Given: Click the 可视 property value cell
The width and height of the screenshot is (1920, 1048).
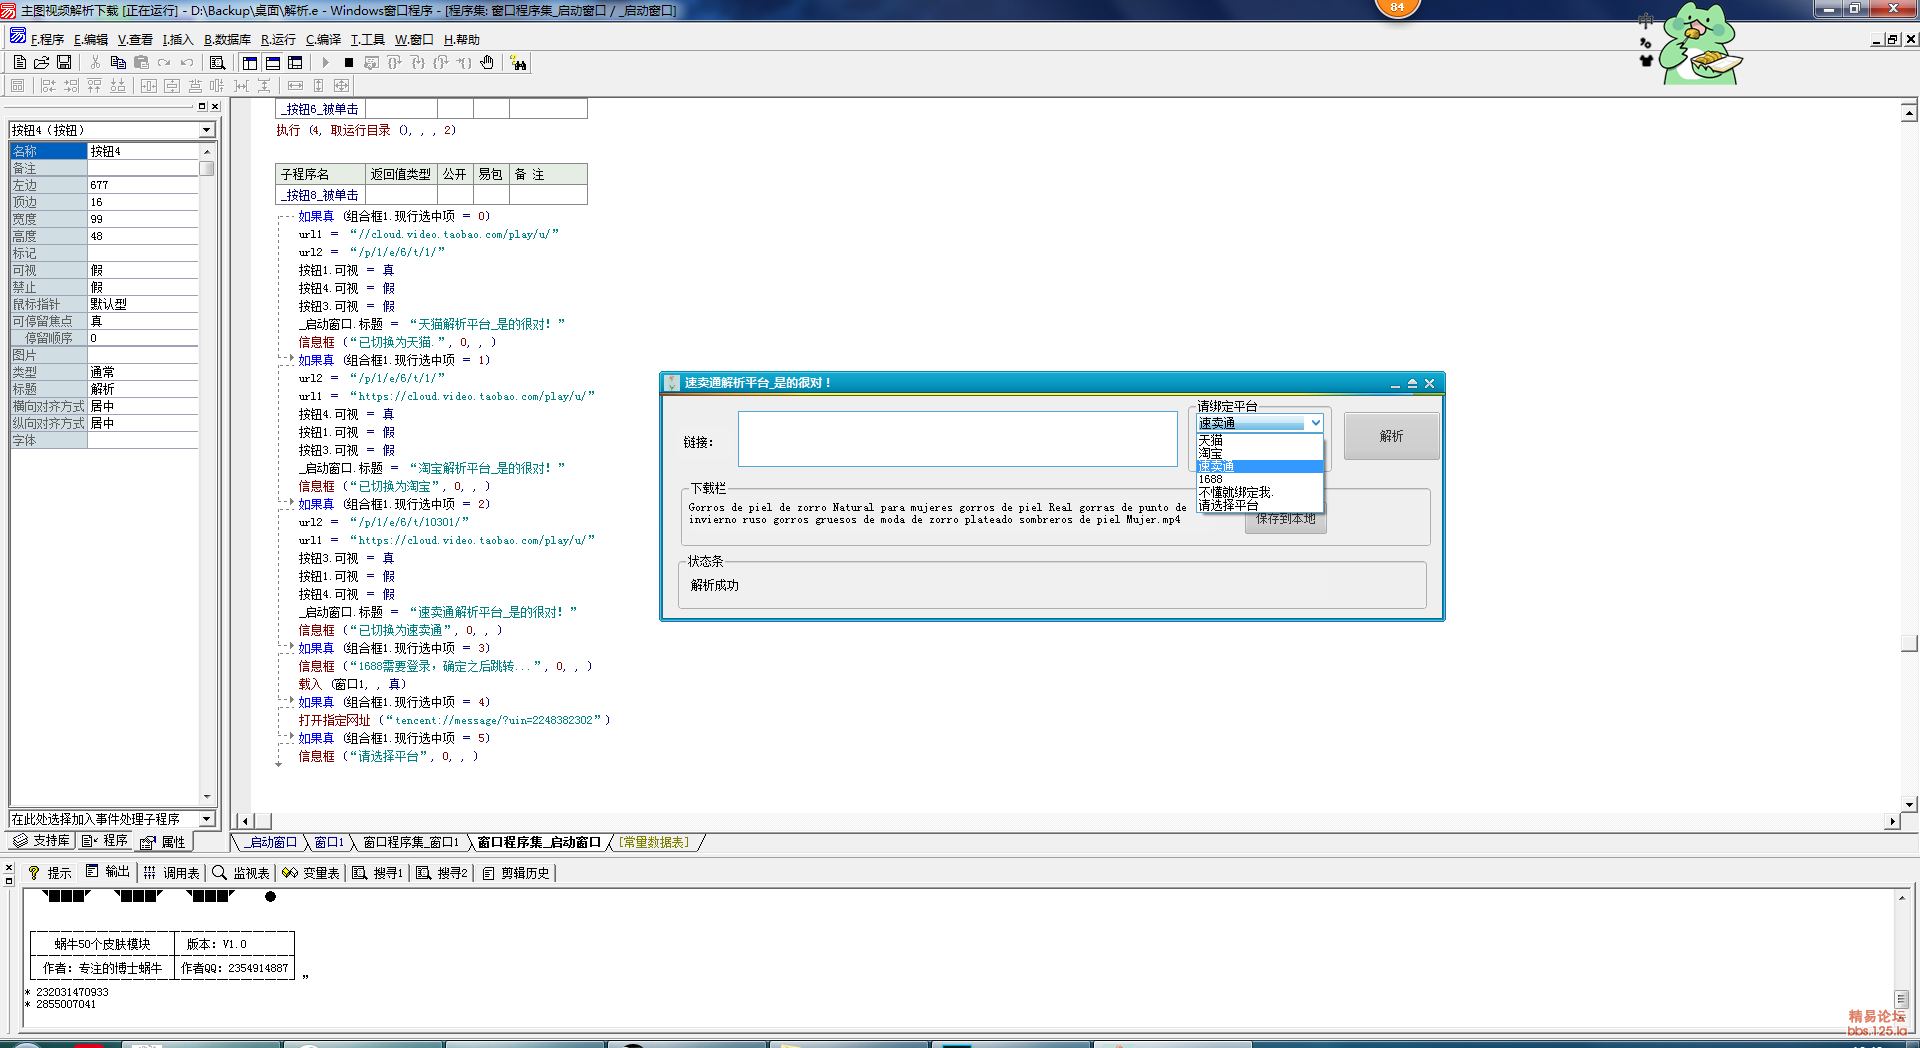Looking at the screenshot, I should pos(143,270).
